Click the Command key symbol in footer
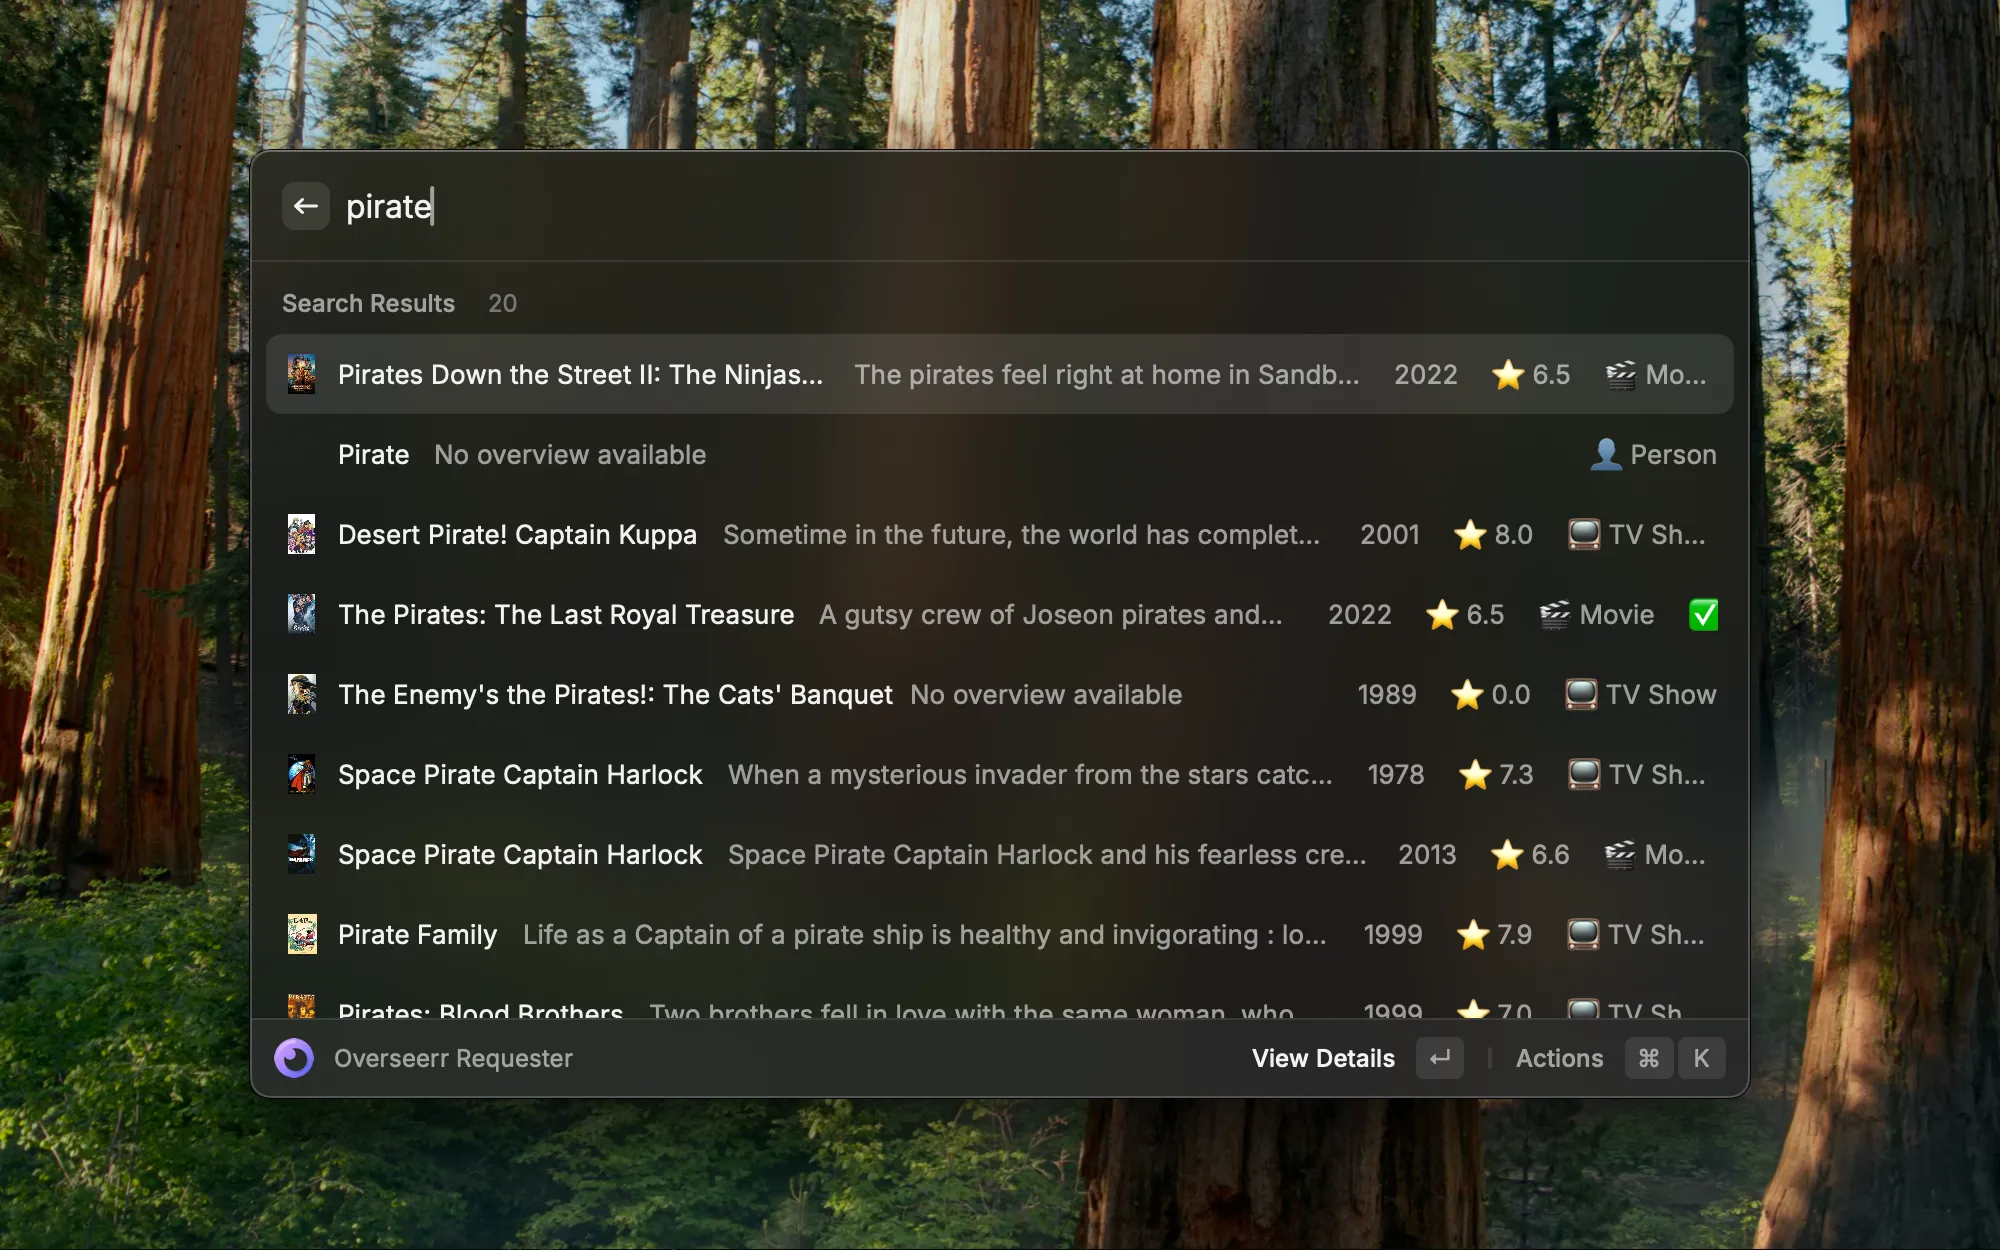 click(1648, 1058)
